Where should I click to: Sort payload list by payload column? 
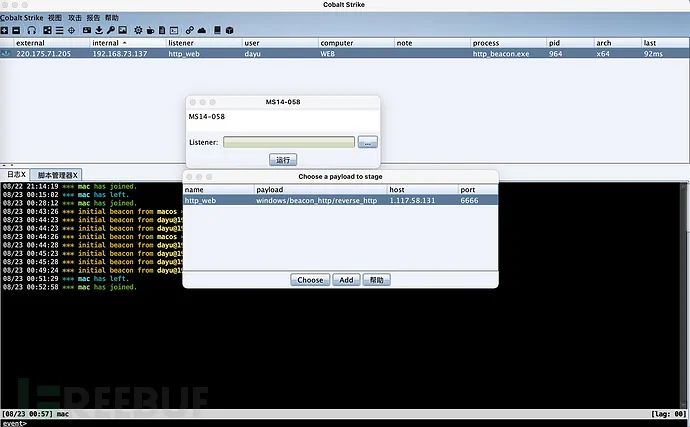click(321, 190)
